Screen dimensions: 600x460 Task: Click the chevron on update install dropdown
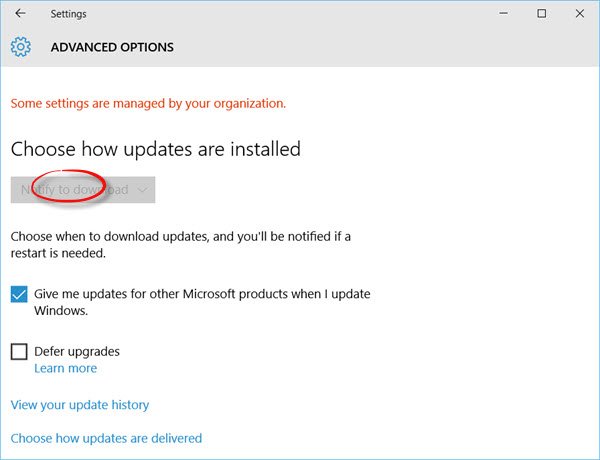pyautogui.click(x=142, y=189)
